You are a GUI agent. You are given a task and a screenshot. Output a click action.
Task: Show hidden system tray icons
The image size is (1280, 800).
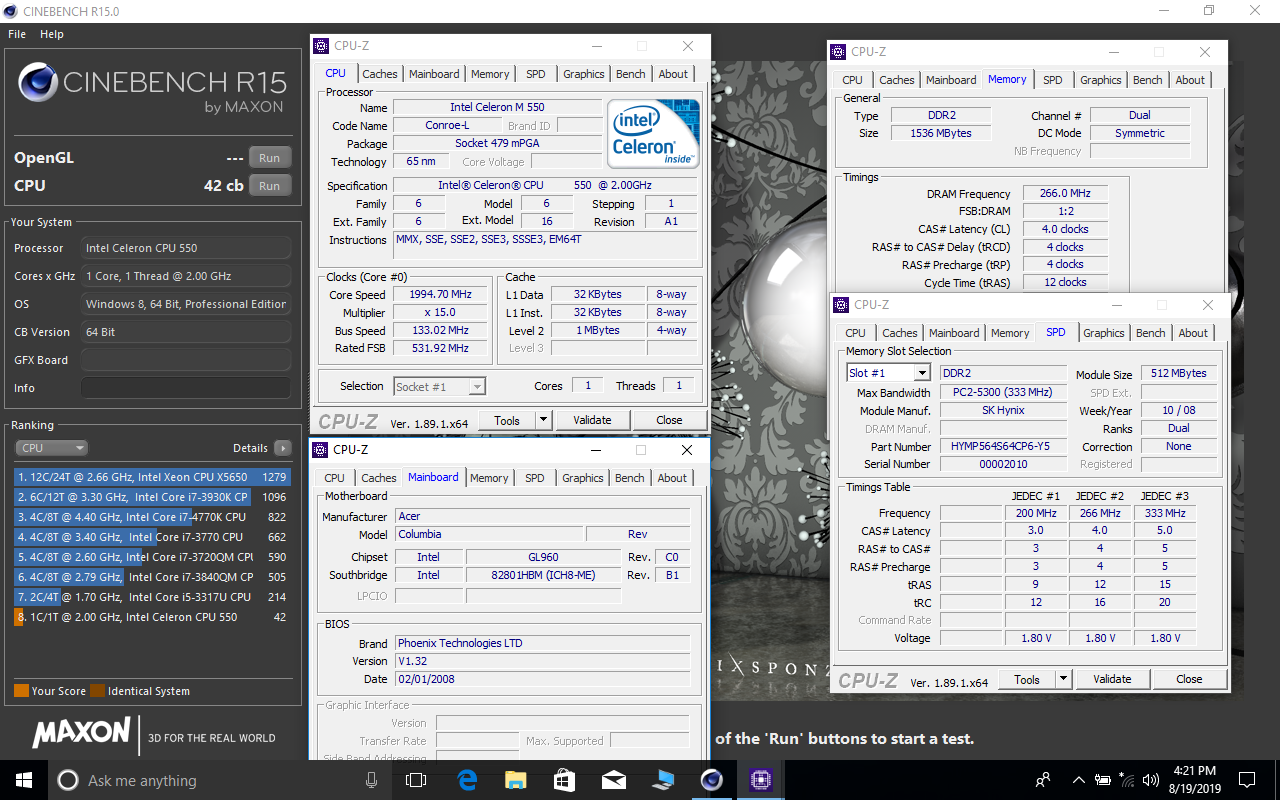1078,780
